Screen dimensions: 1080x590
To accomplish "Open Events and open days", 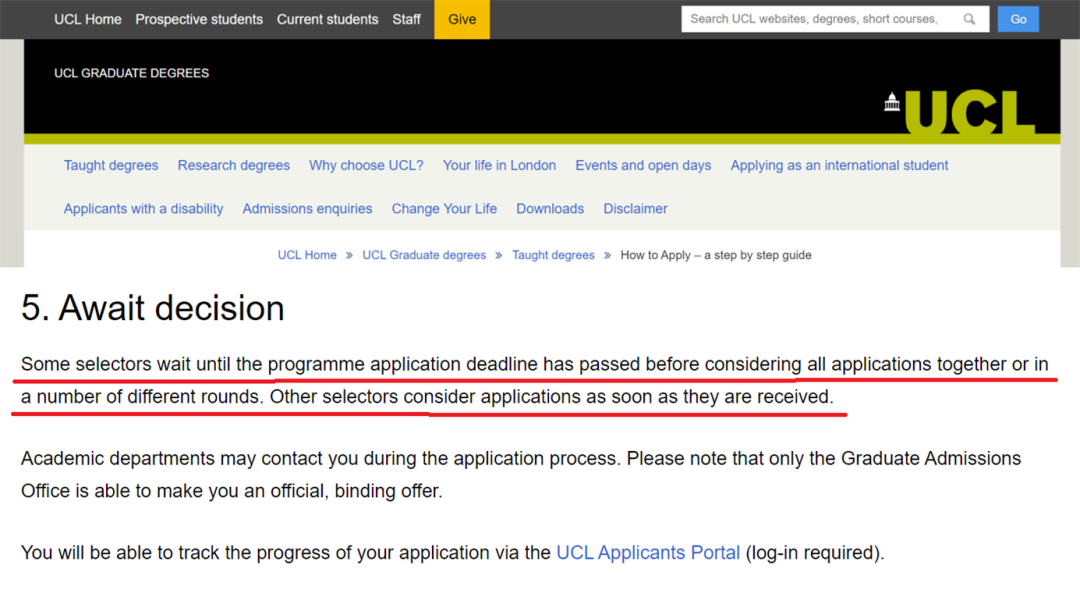I will click(x=643, y=165).
